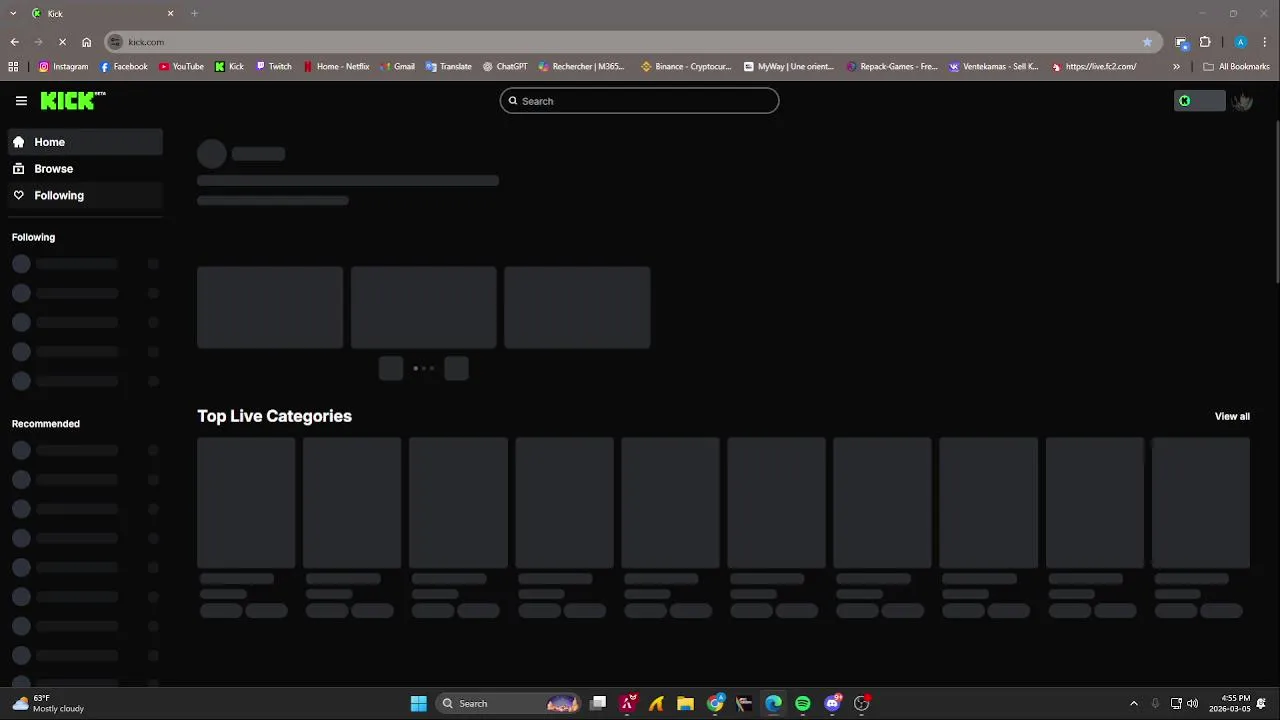
Task: Open Task View on the taskbar
Action: pyautogui.click(x=598, y=704)
